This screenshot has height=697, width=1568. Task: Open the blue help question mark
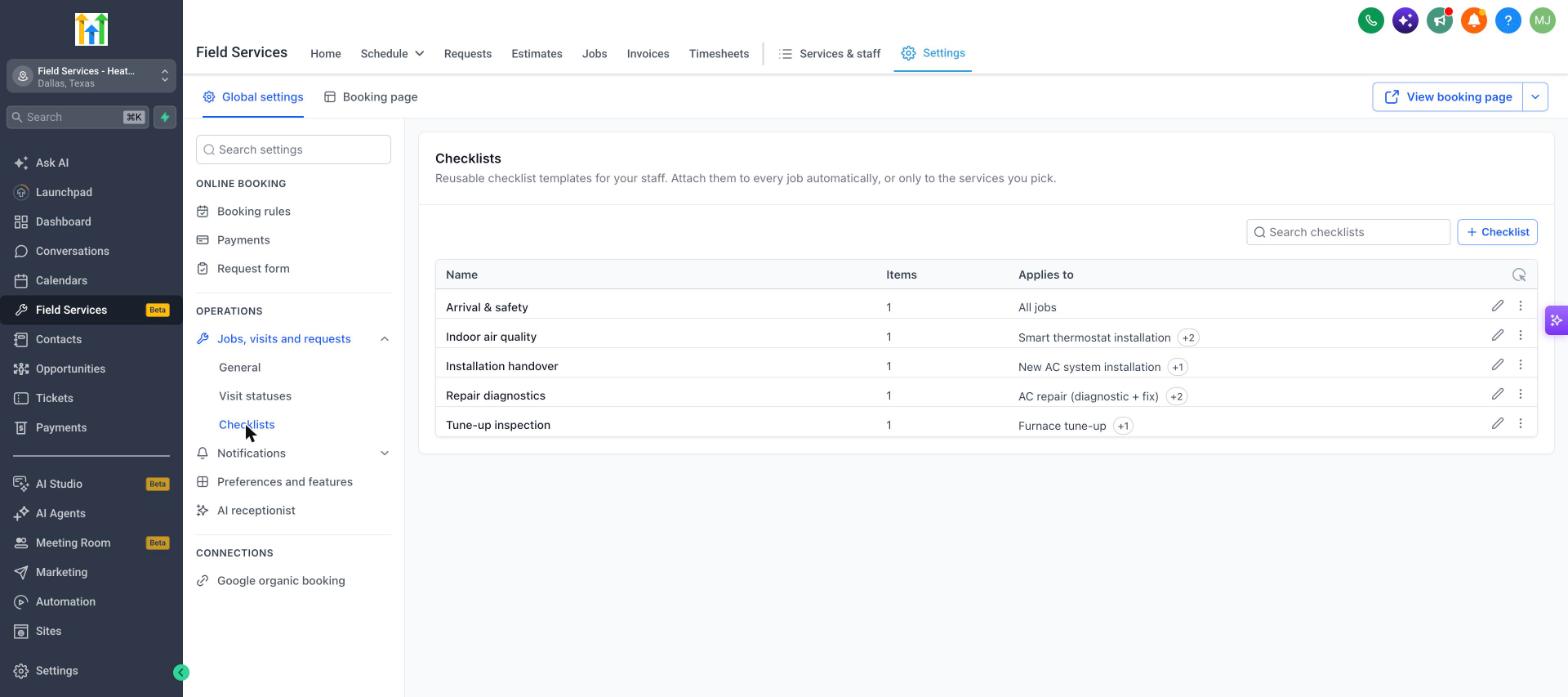pos(1508,20)
